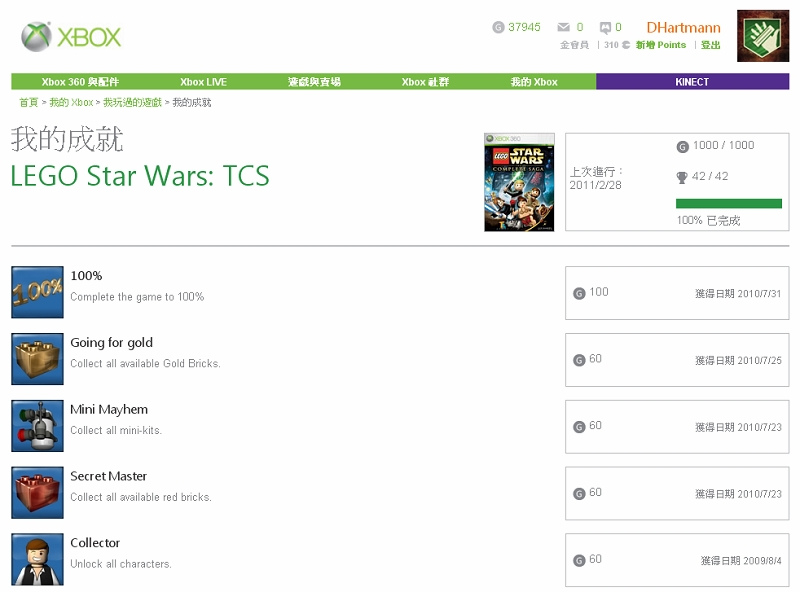
Task: Click the 我玩過的遊戲 breadcrumb link
Action: (x=133, y=102)
